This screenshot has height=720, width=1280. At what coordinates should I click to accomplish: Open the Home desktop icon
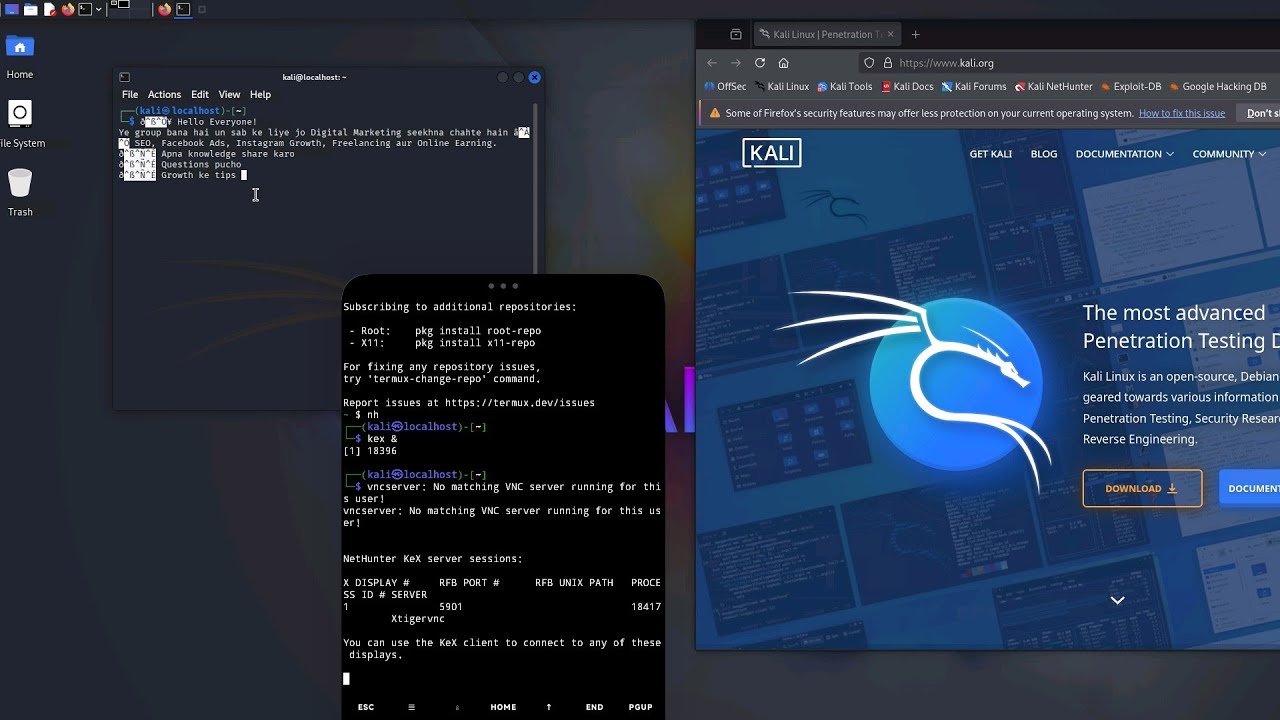[20, 56]
